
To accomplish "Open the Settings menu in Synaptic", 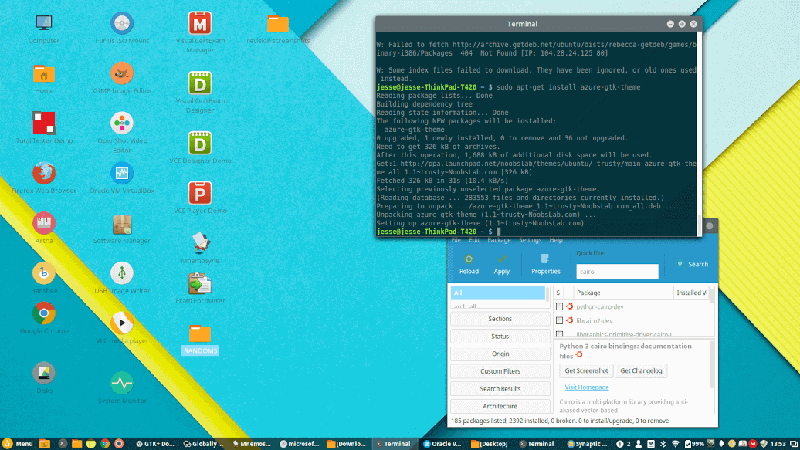I will pos(529,241).
